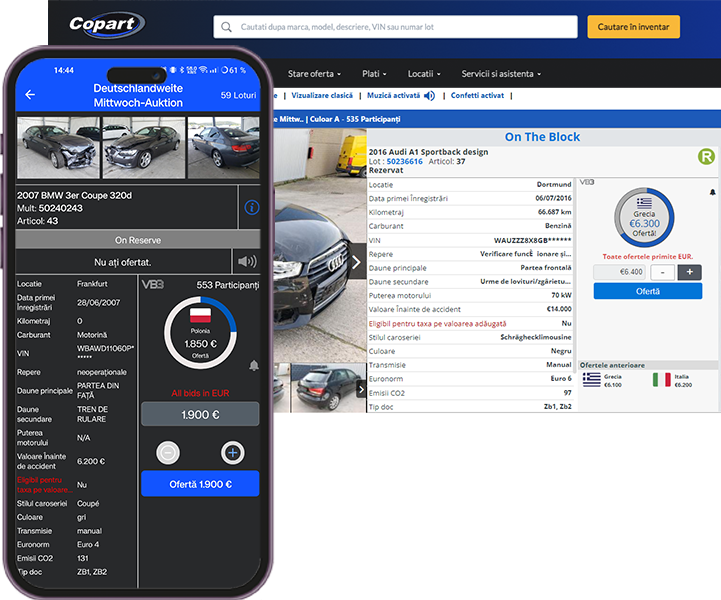Toggle the Muzică activată option
This screenshot has width=721, height=600.
click(393, 96)
